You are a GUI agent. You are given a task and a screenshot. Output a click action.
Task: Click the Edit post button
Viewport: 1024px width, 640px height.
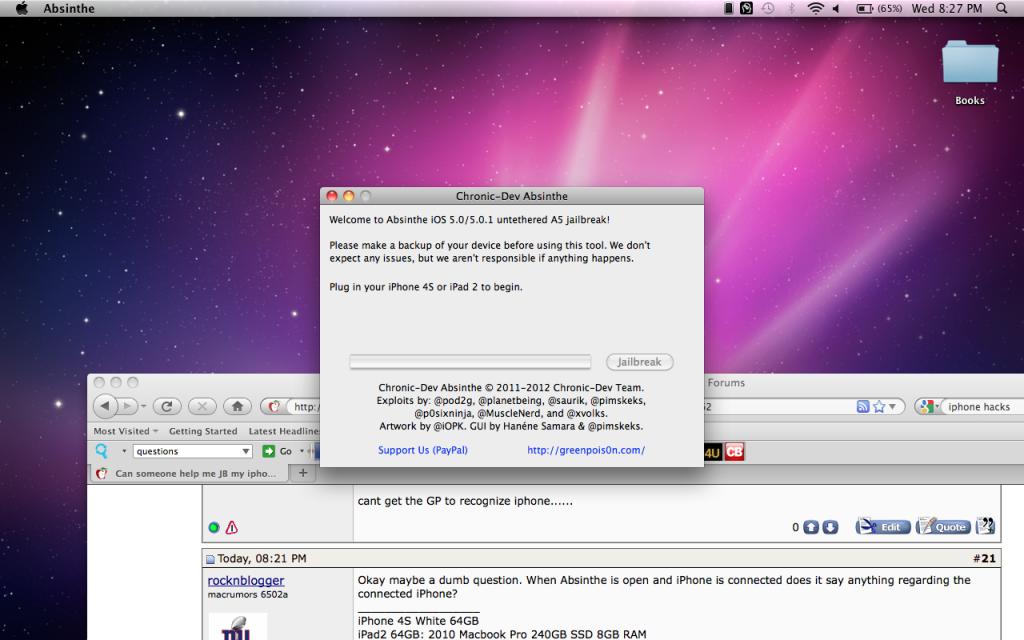(x=883, y=526)
